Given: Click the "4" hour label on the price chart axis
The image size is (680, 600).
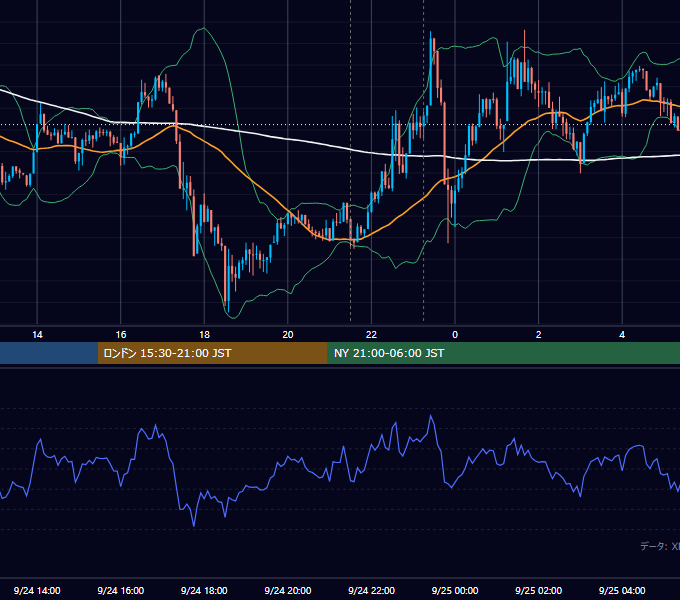Looking at the screenshot, I should point(622,335).
